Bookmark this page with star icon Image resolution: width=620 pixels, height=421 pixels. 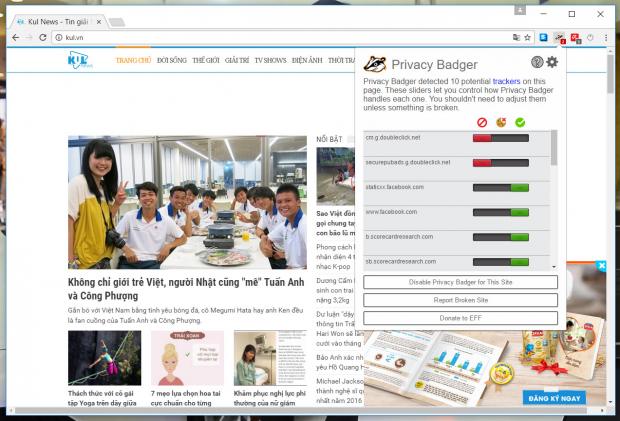(x=526, y=37)
